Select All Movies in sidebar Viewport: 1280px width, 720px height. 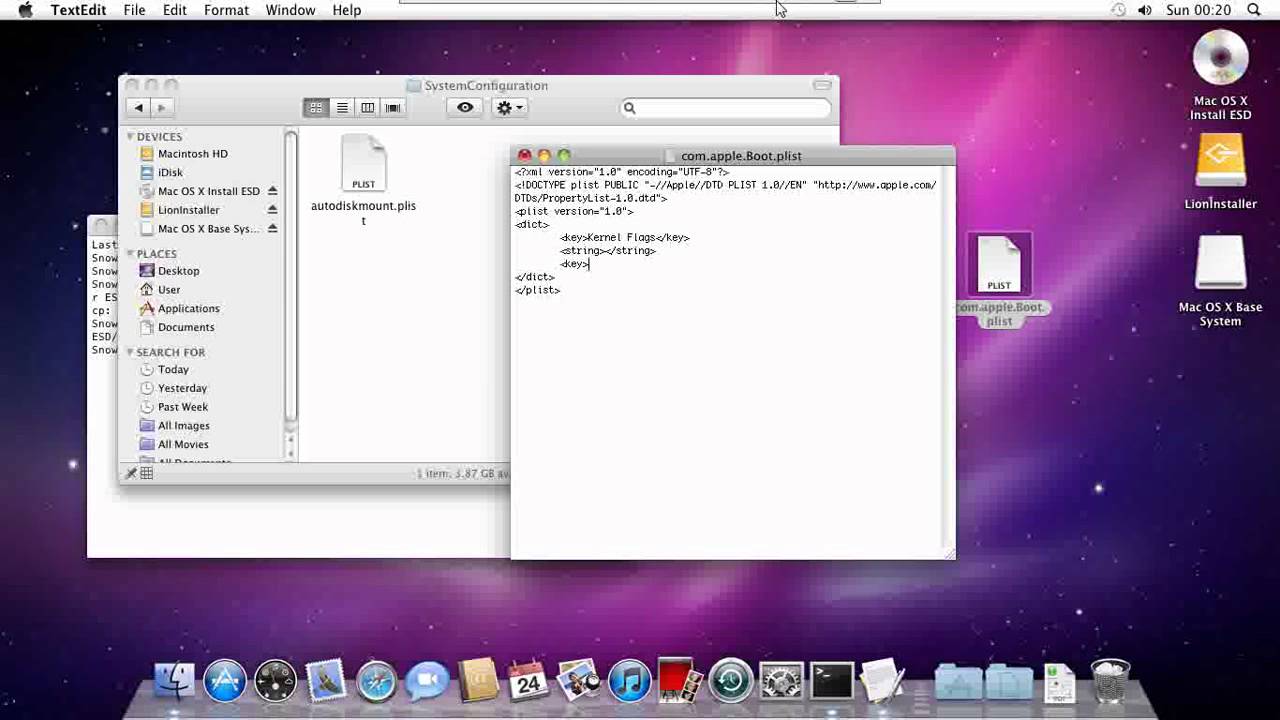pos(183,444)
